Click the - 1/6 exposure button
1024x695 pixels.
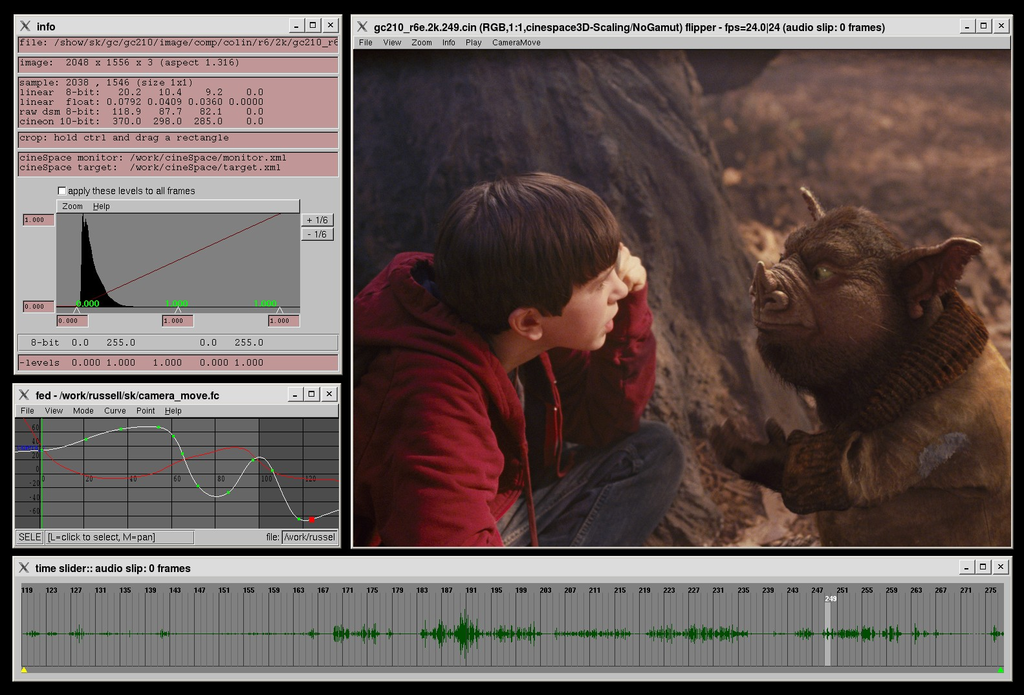317,234
